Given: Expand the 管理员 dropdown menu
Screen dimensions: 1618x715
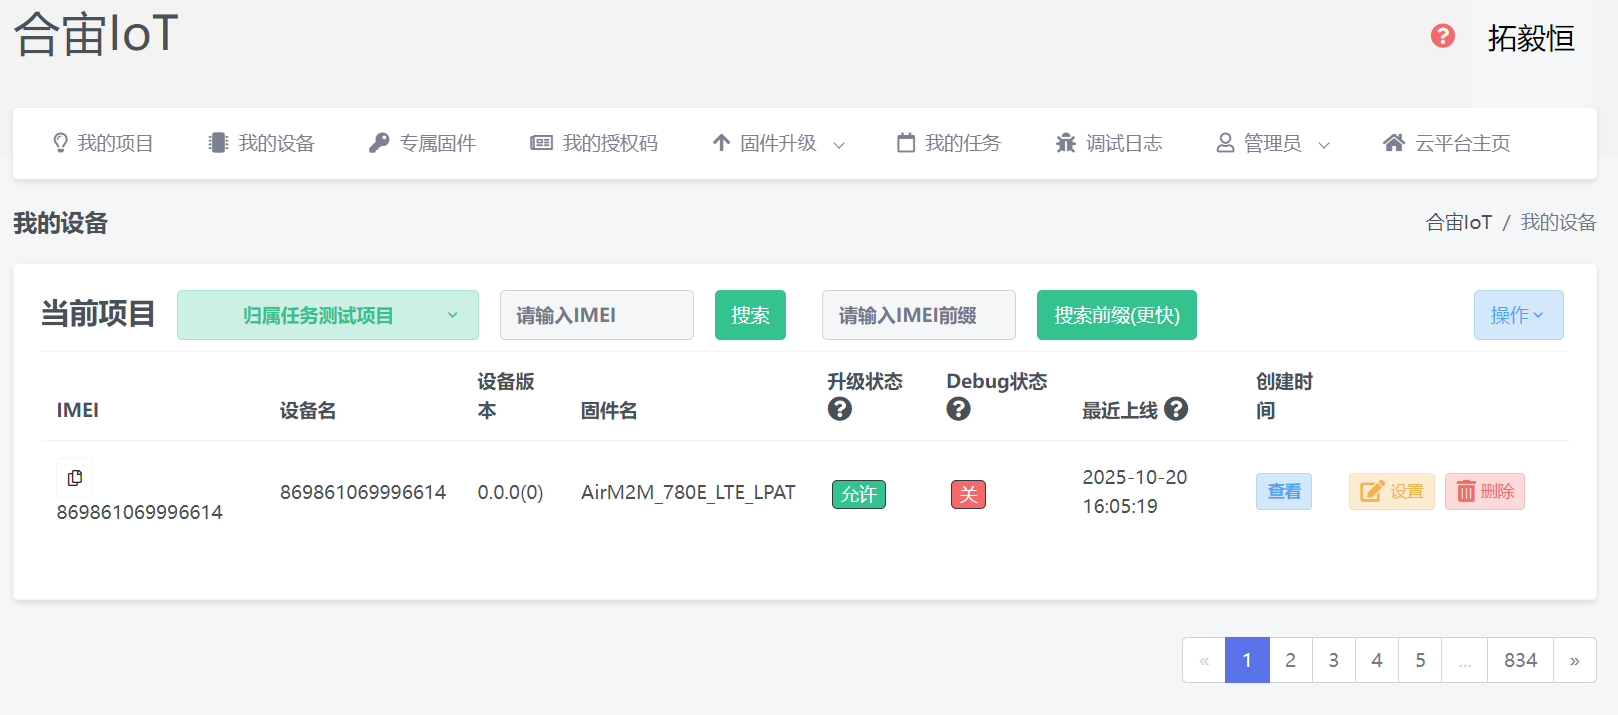Looking at the screenshot, I should [1273, 143].
